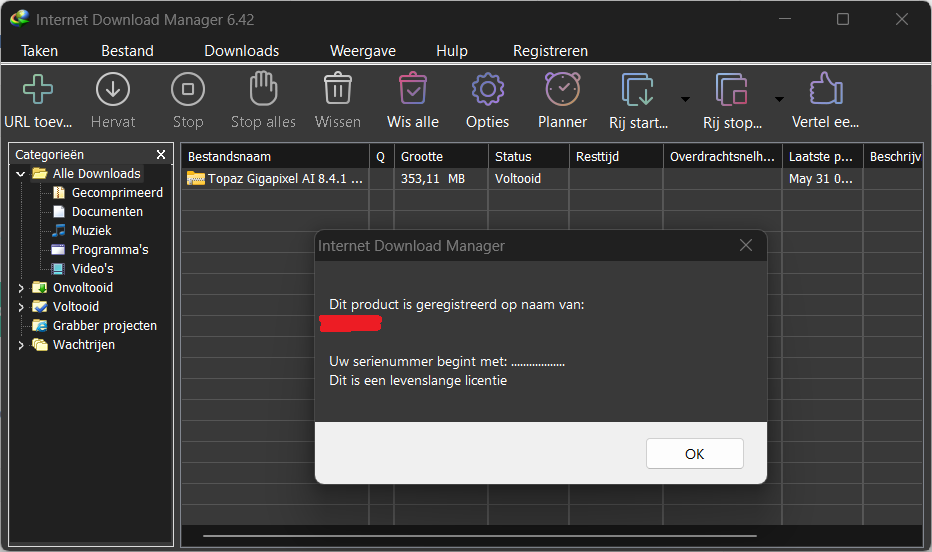Image resolution: width=932 pixels, height=552 pixels.
Task: Open Opties with the gear icon
Action: pos(488,89)
